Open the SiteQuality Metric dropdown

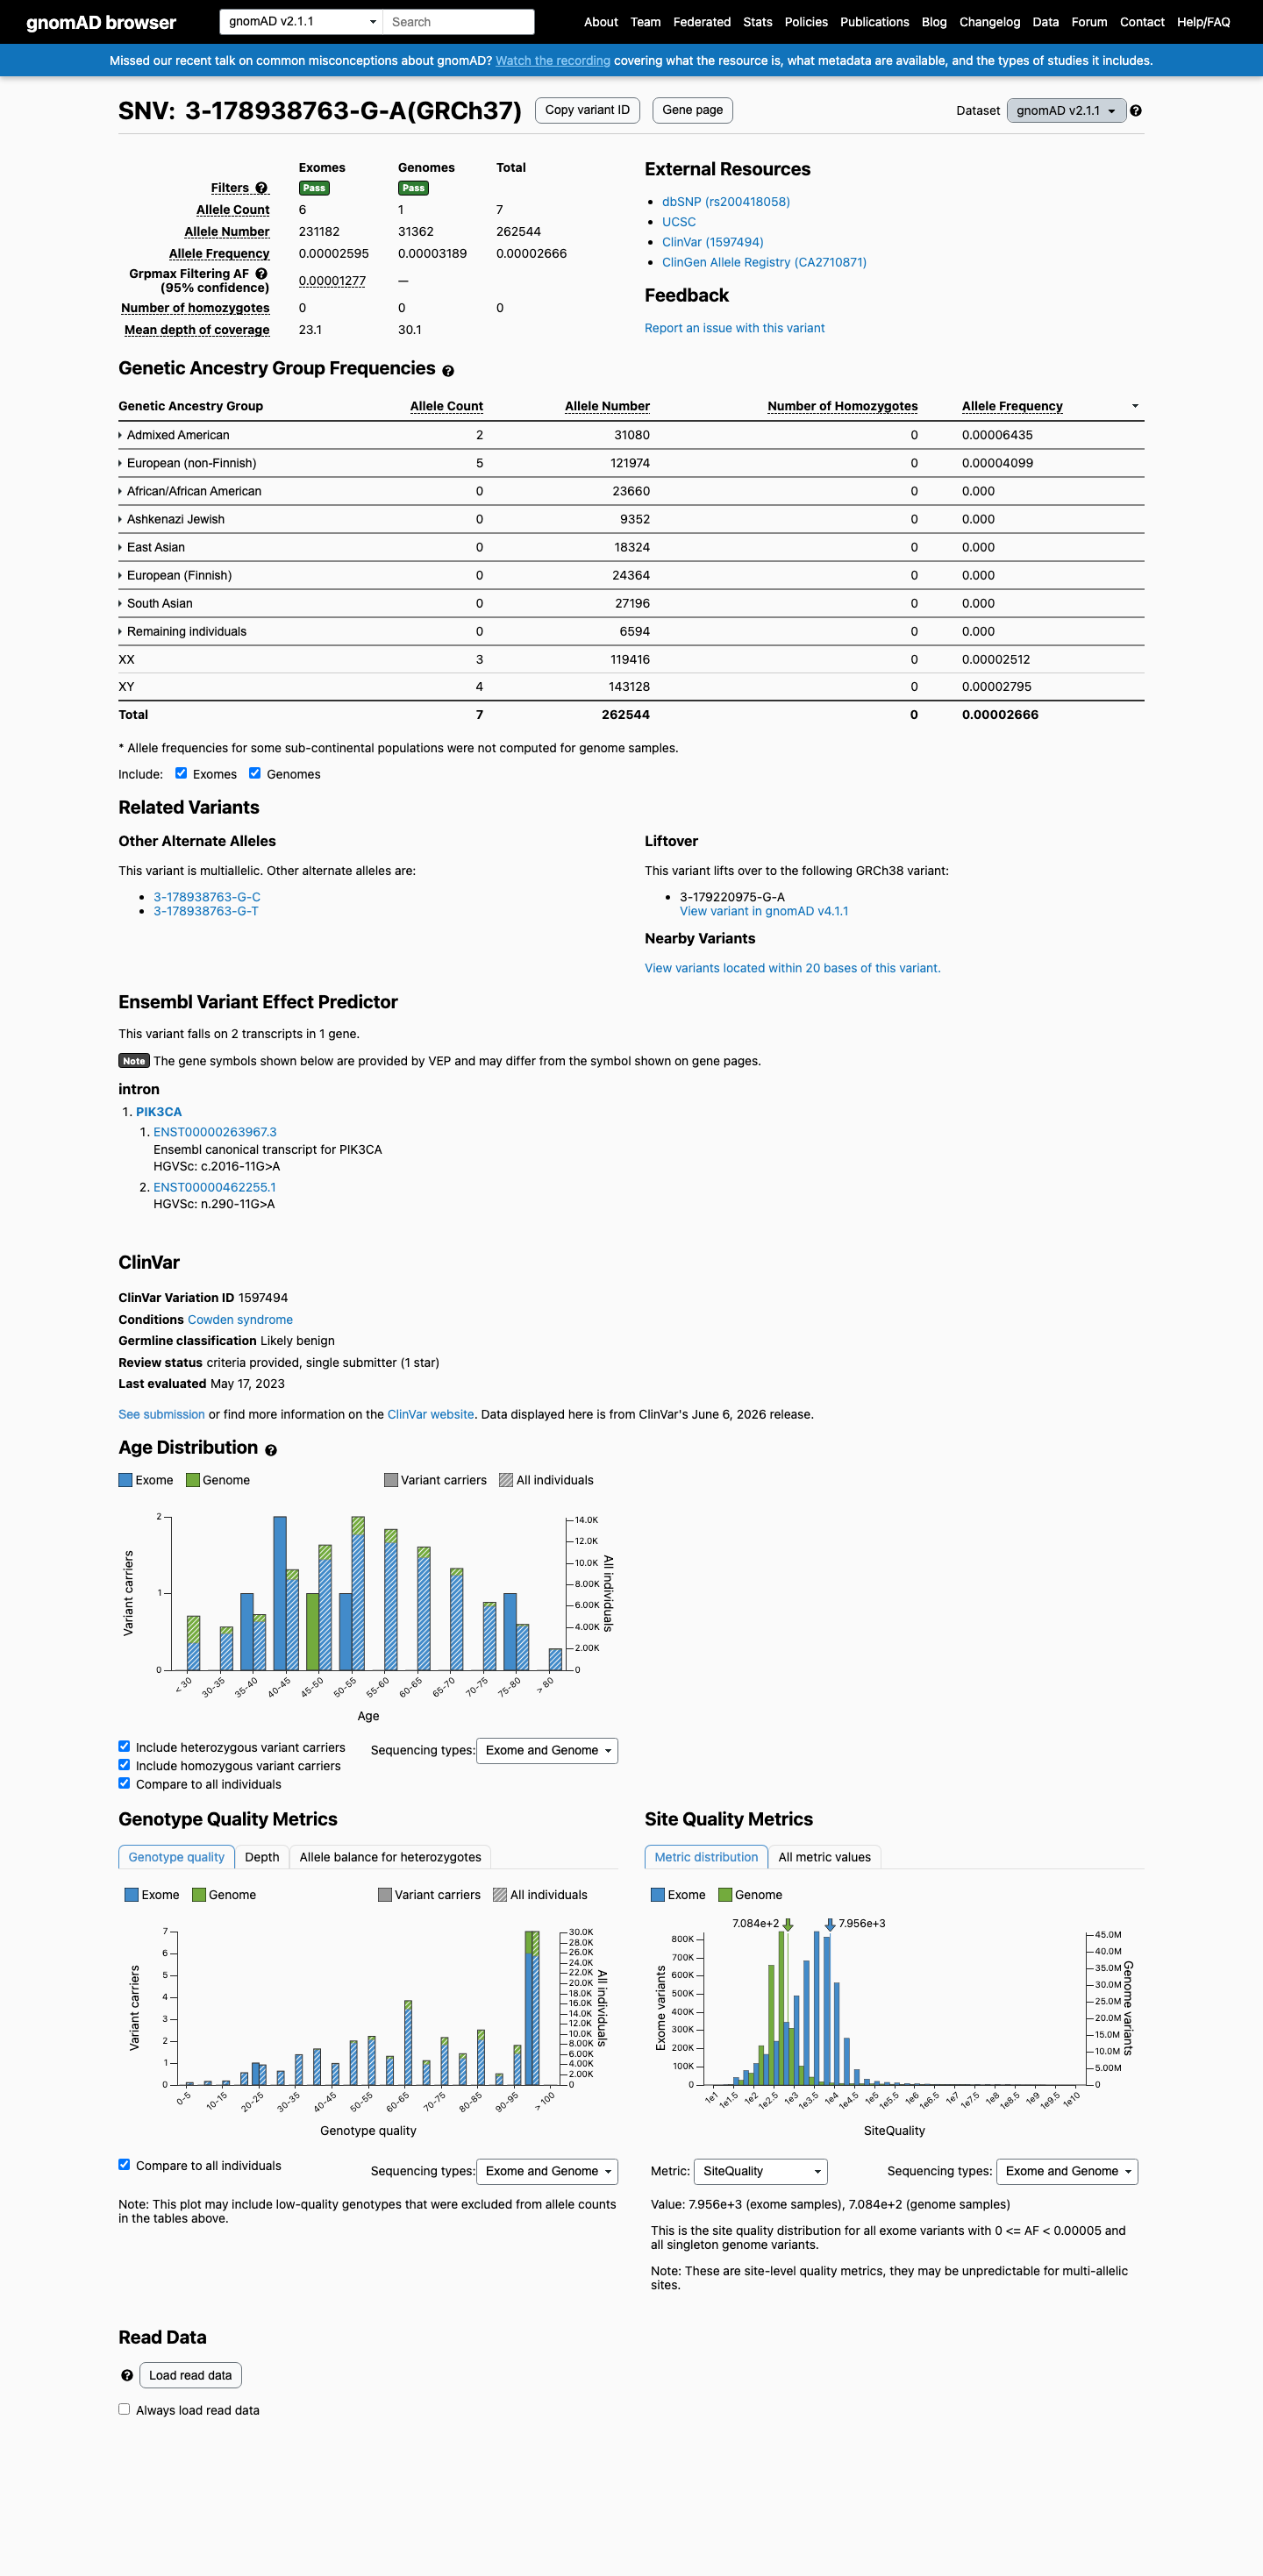pos(760,2171)
